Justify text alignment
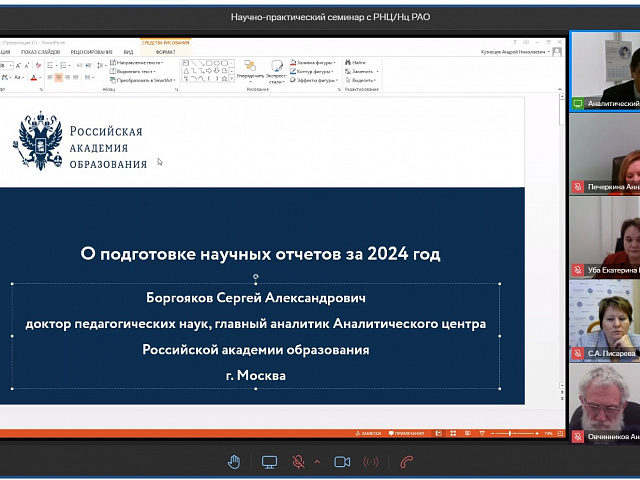 [76, 77]
